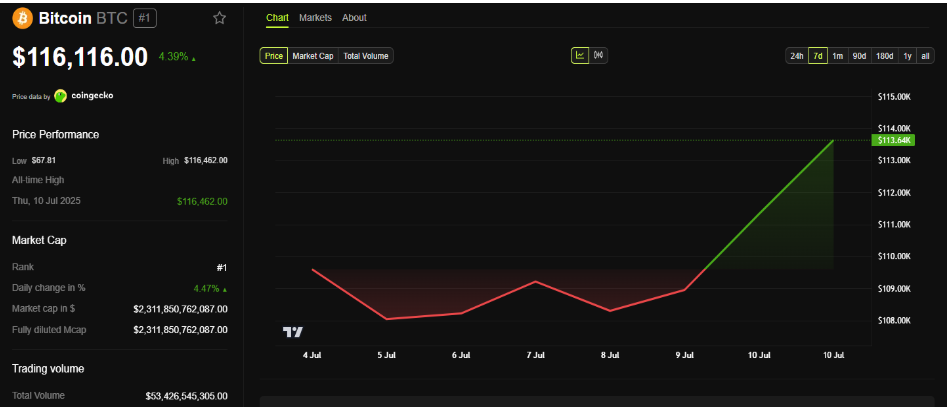This screenshot has width=947, height=407.
Task: Click the 4.39% change value
Action: (x=173, y=57)
